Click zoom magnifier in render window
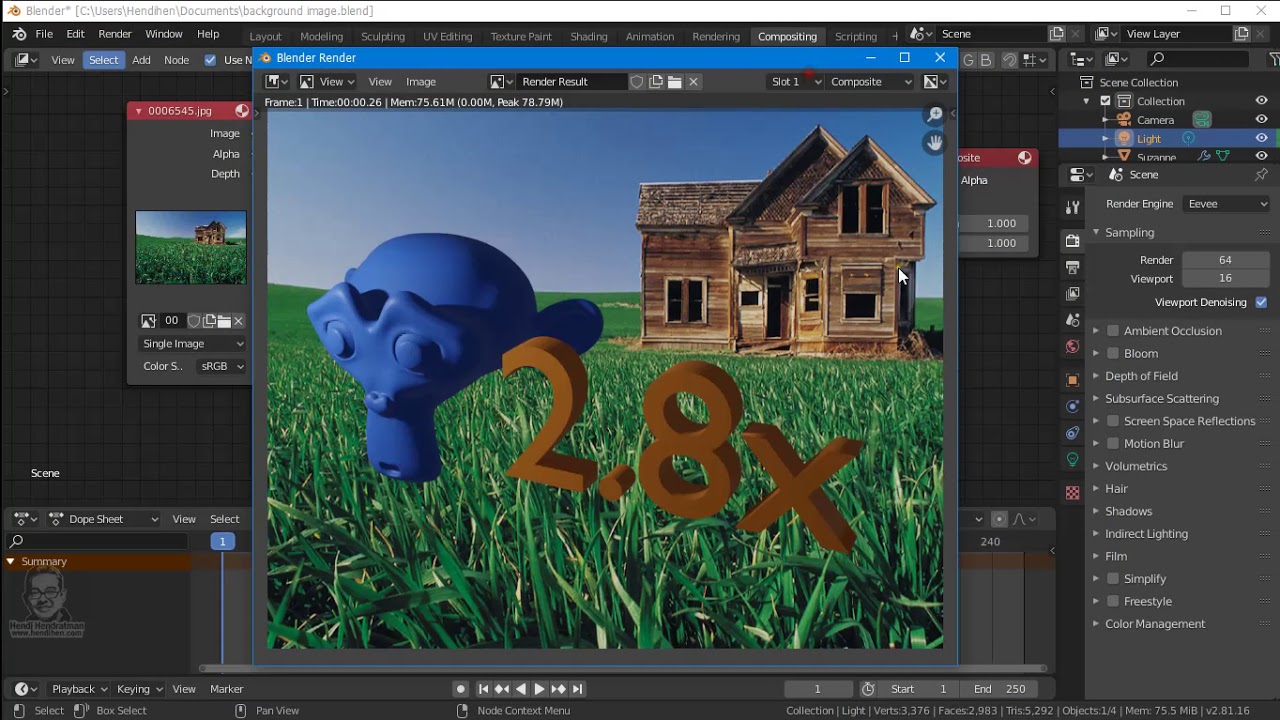The height and width of the screenshot is (720, 1280). point(935,115)
